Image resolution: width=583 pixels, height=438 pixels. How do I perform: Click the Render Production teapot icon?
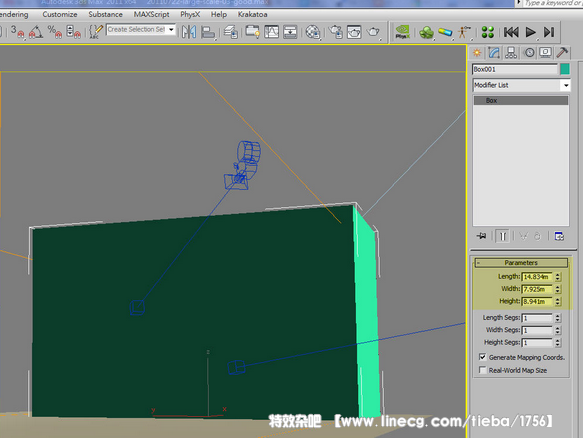(373, 32)
